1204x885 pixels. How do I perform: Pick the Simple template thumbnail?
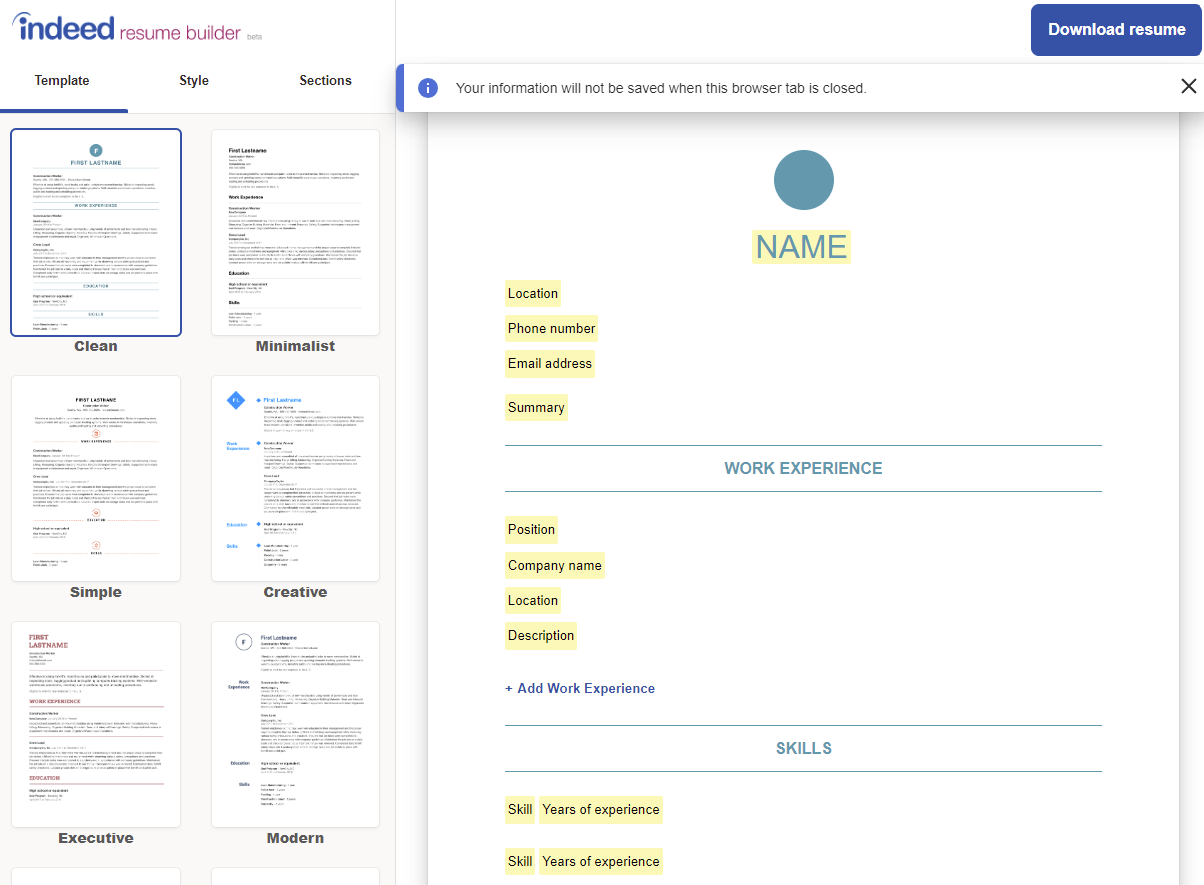pyautogui.click(x=96, y=478)
